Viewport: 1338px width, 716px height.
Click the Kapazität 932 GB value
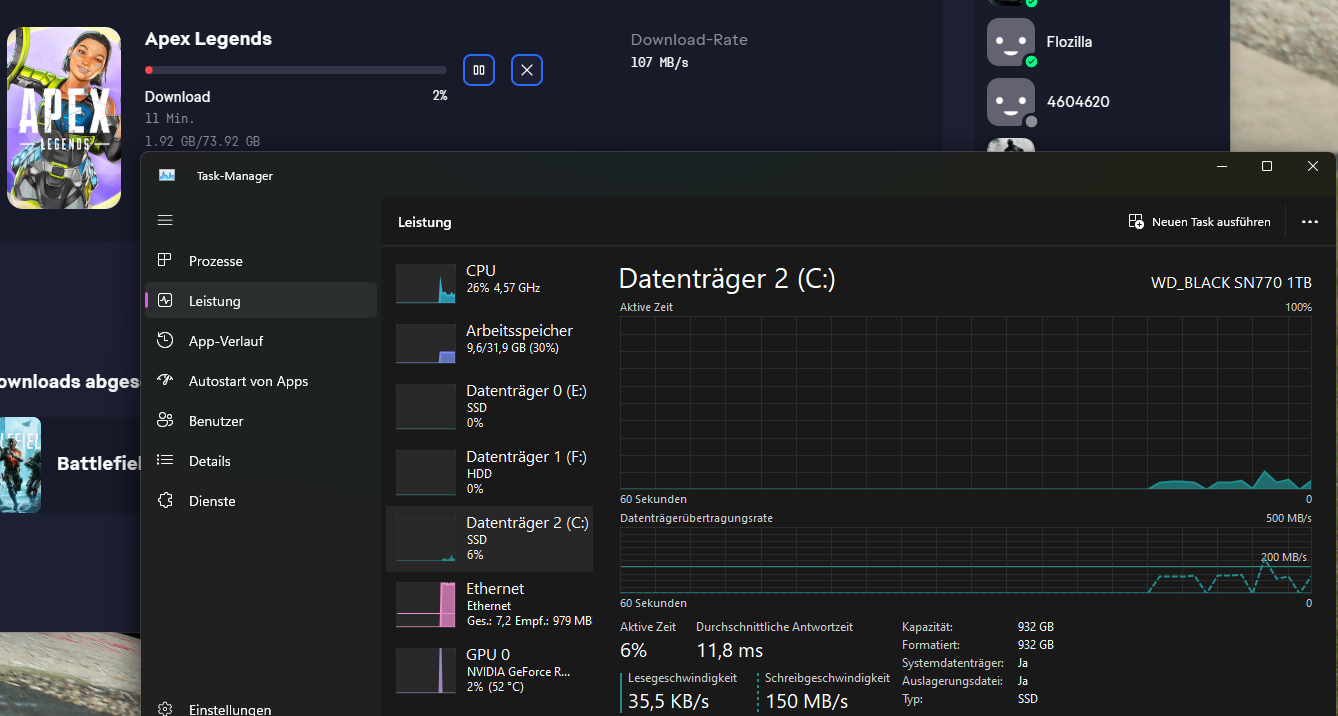[x=1036, y=627]
